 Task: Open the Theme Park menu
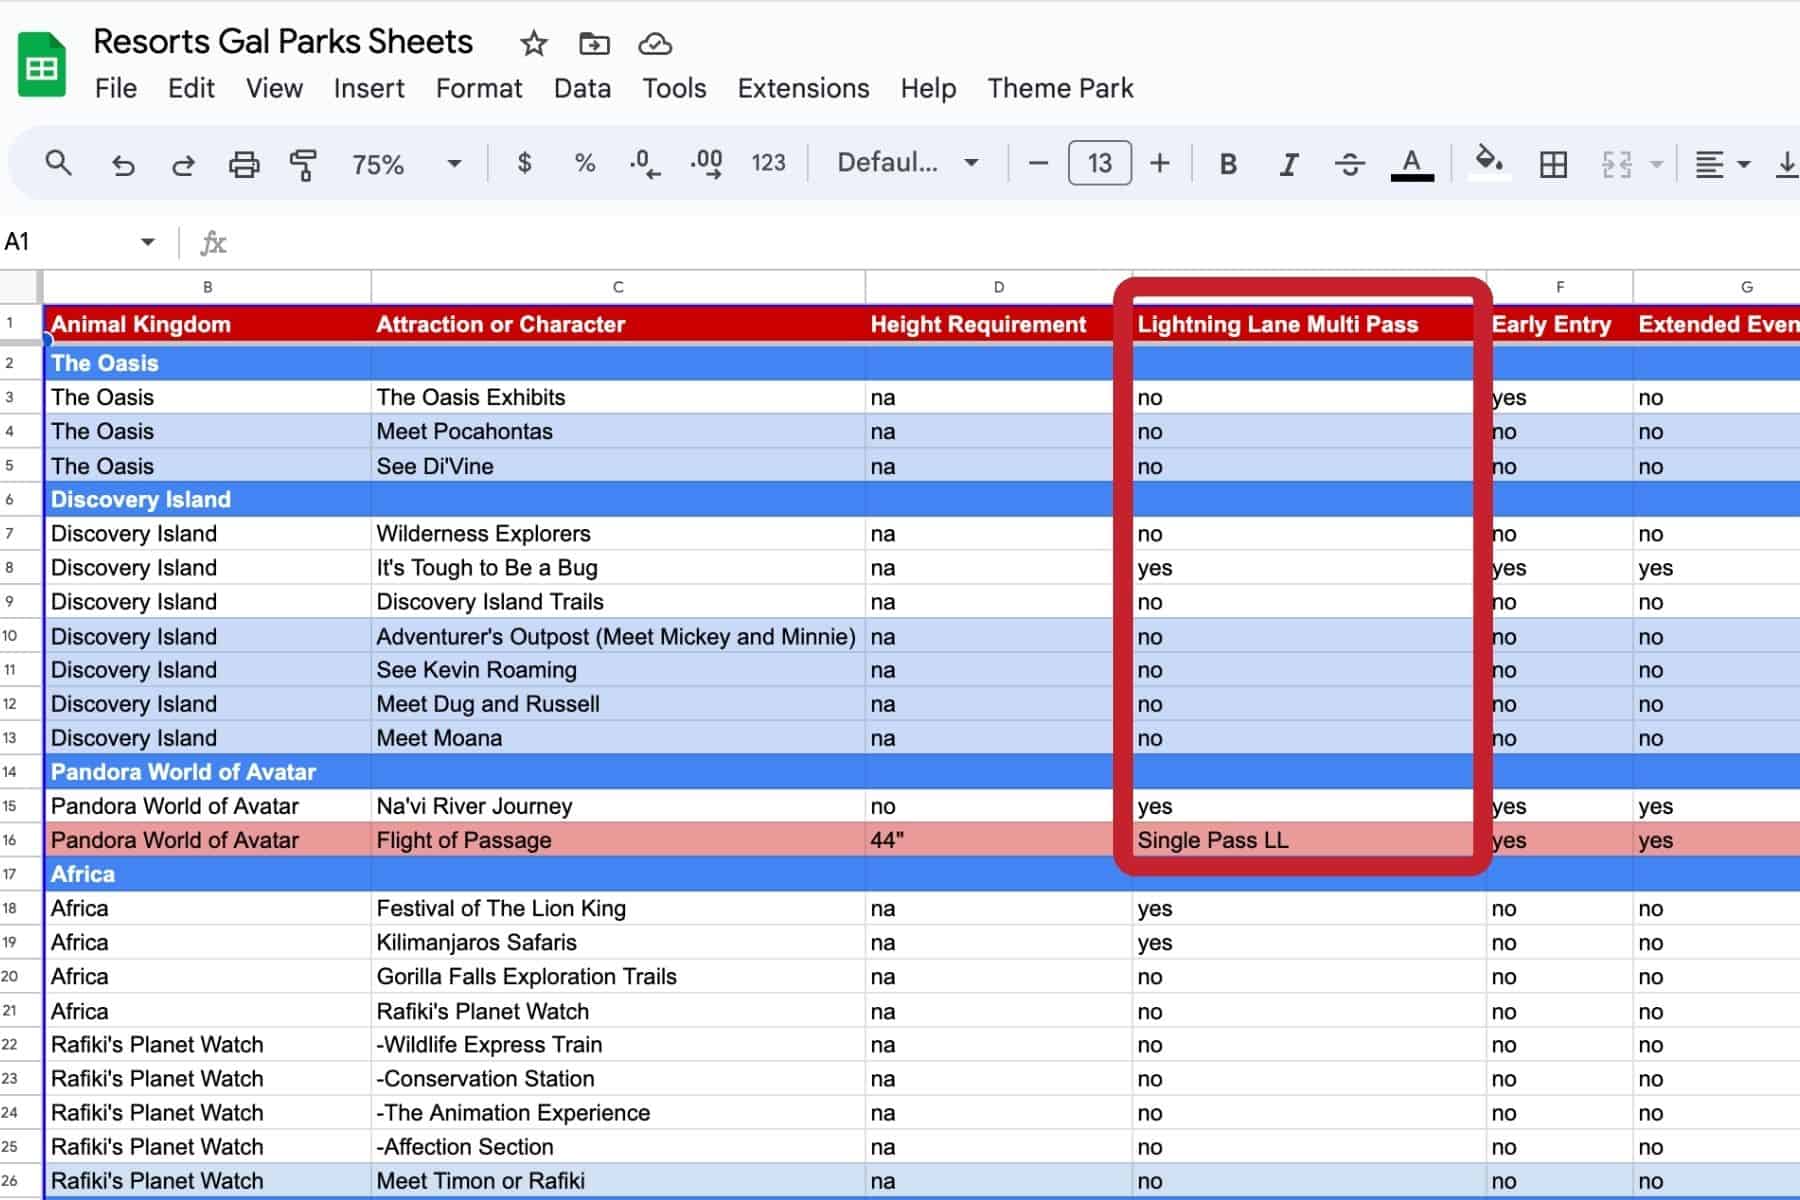(1060, 88)
